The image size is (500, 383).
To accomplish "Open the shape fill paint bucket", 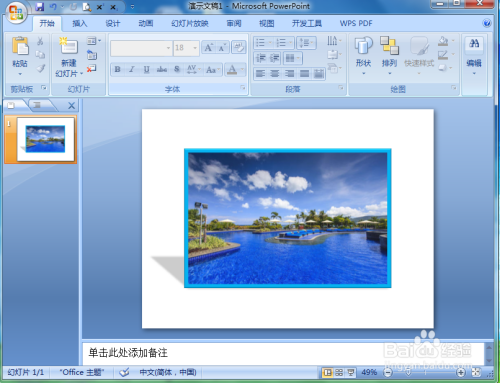I will [443, 41].
